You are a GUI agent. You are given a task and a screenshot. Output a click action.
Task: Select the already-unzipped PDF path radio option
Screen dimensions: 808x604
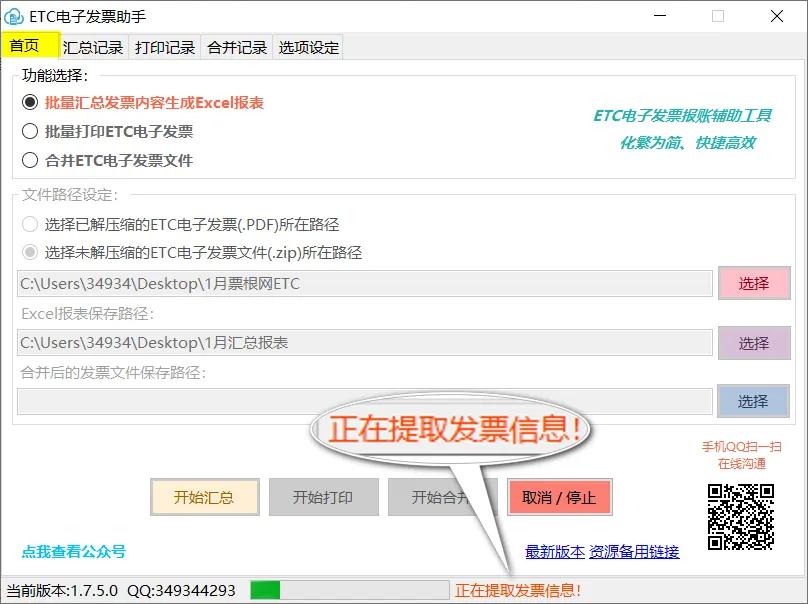point(181,224)
